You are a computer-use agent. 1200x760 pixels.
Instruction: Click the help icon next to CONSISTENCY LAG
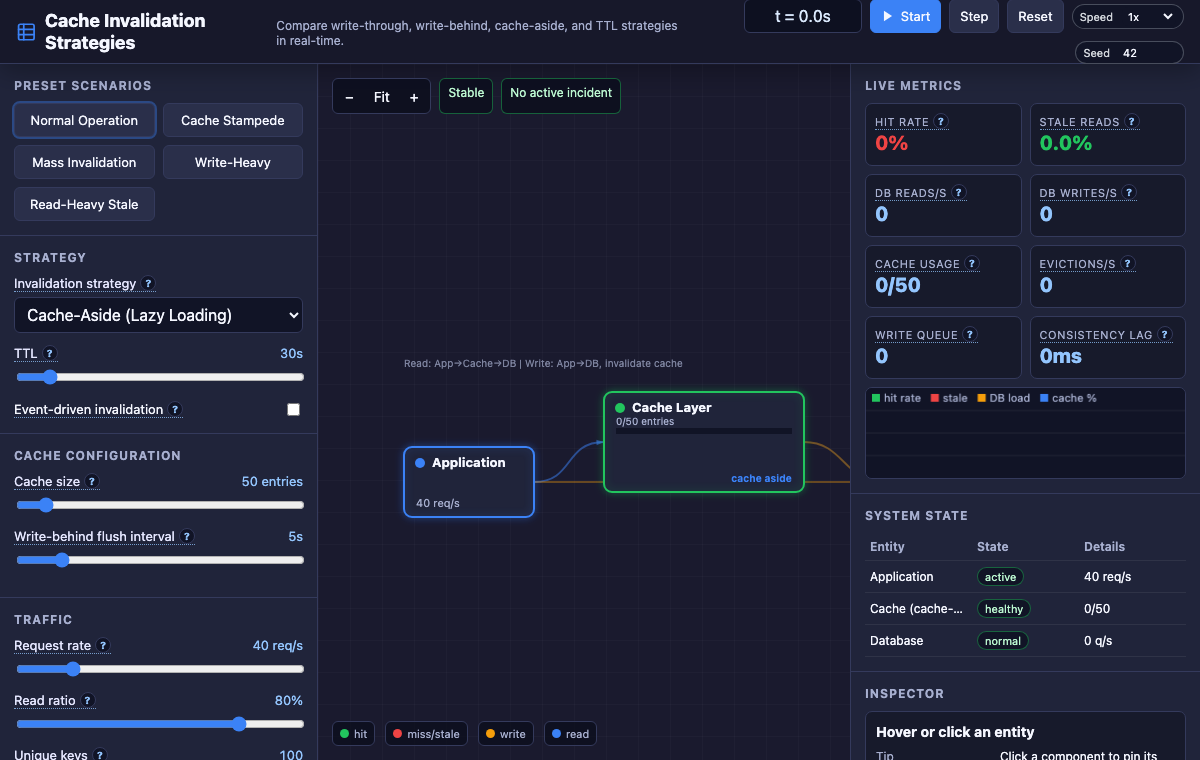[x=1165, y=335]
